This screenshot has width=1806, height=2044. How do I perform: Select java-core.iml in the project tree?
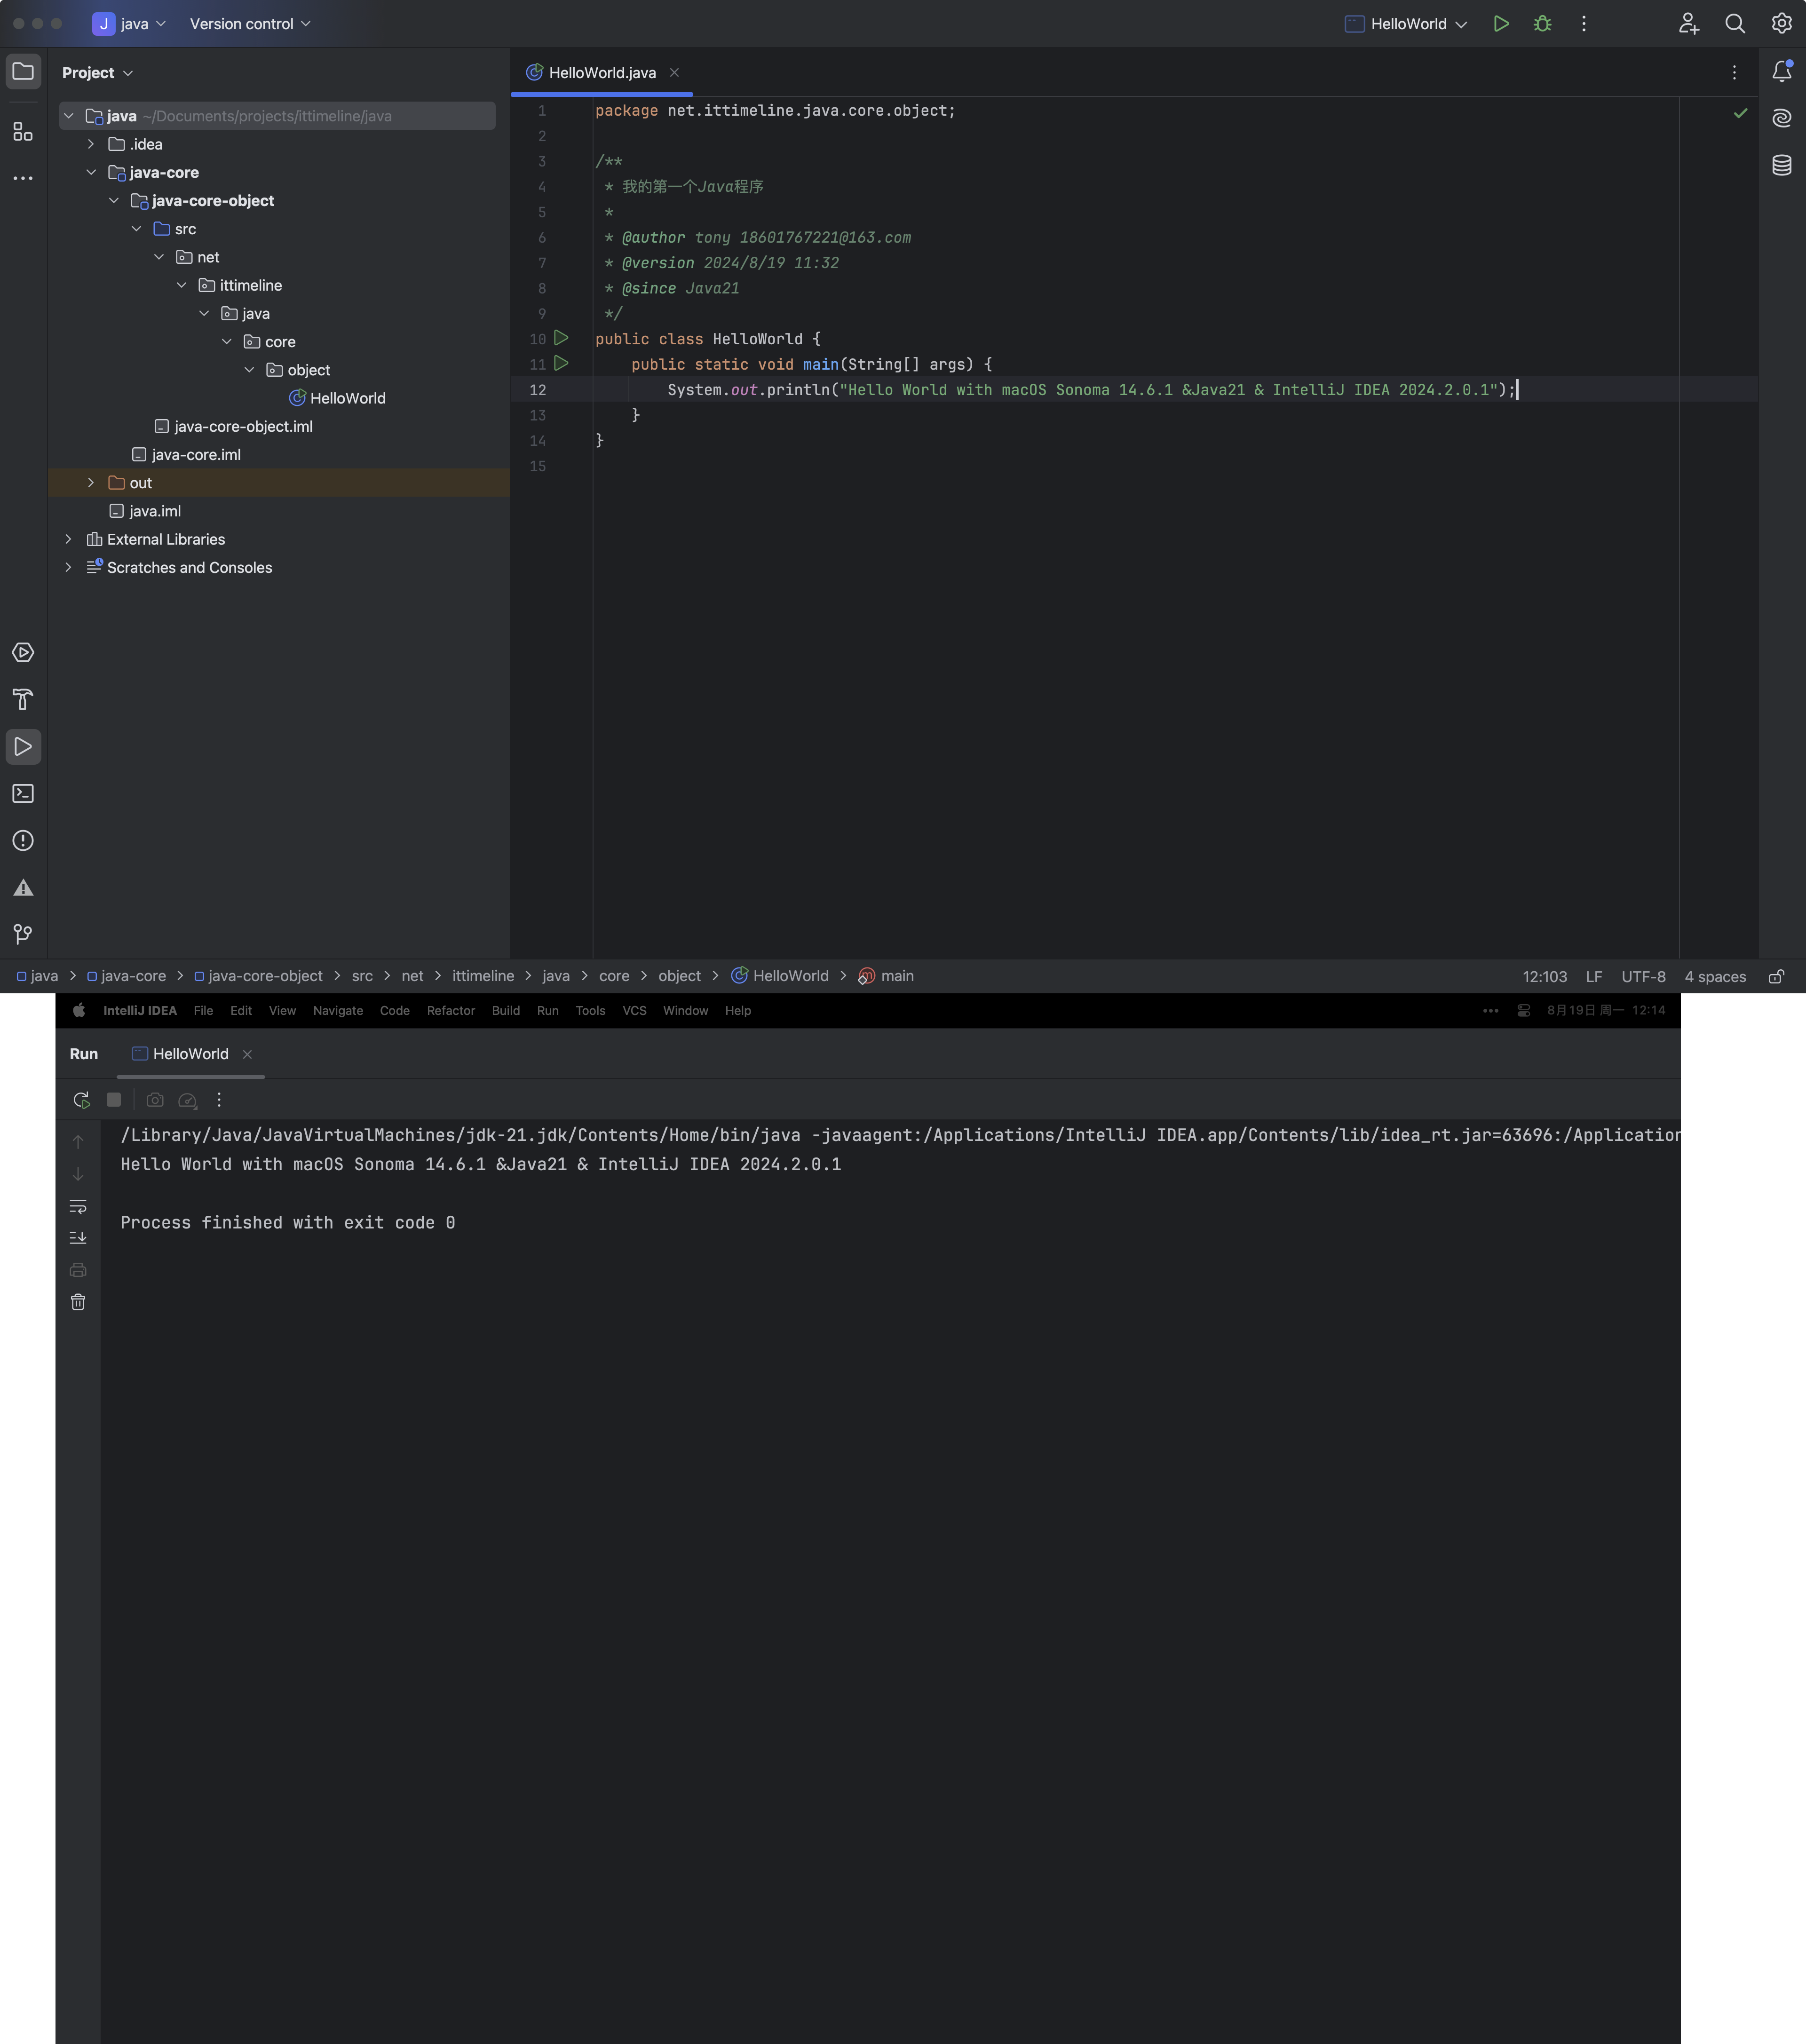tap(196, 455)
